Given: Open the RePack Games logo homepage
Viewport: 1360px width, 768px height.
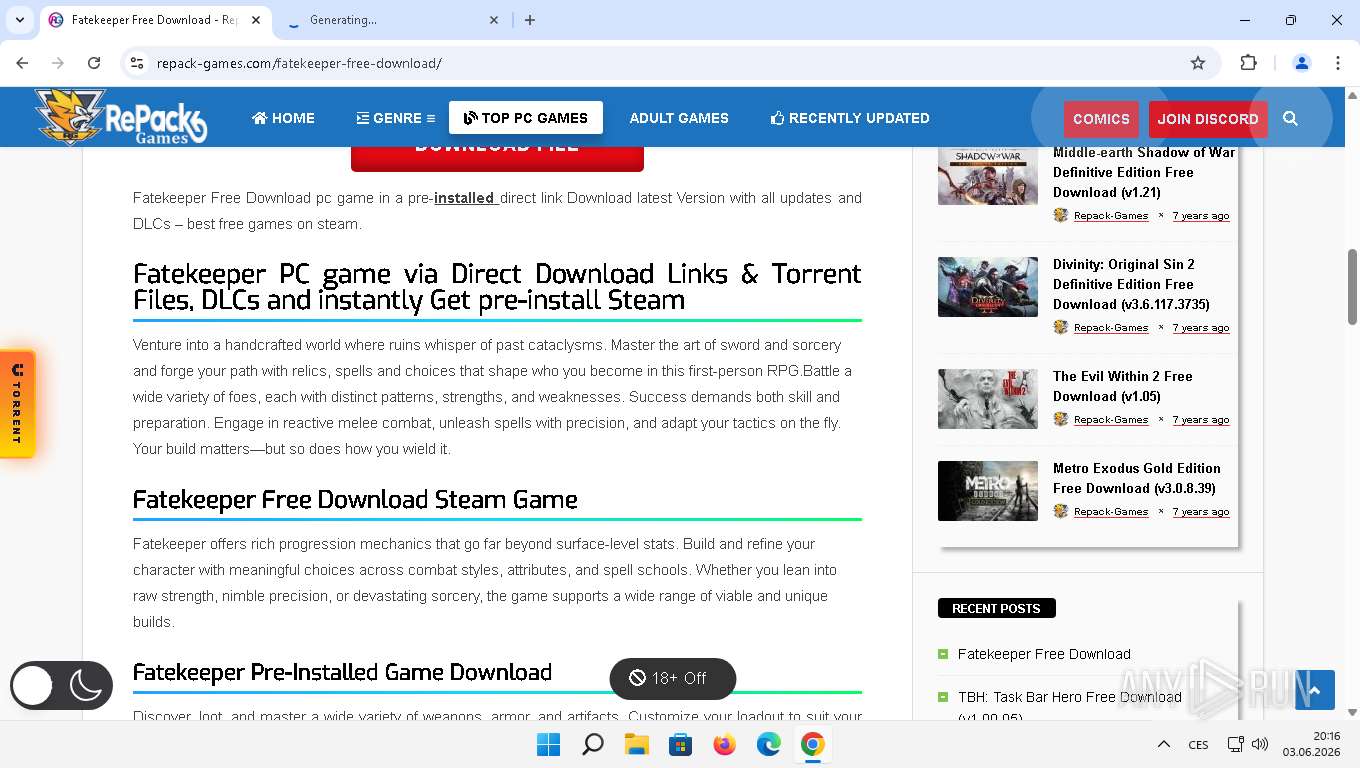Looking at the screenshot, I should (121, 117).
